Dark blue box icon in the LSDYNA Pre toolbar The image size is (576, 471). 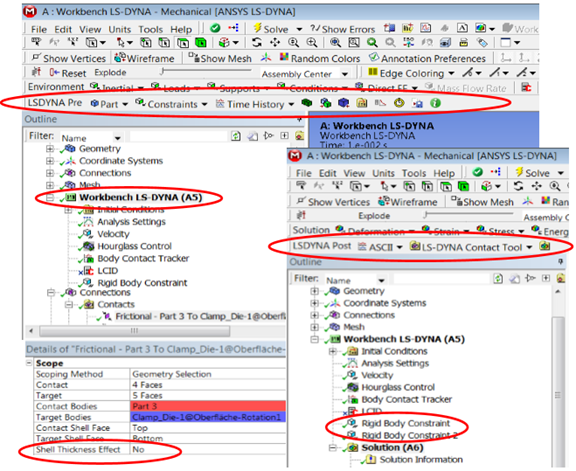tap(343, 103)
